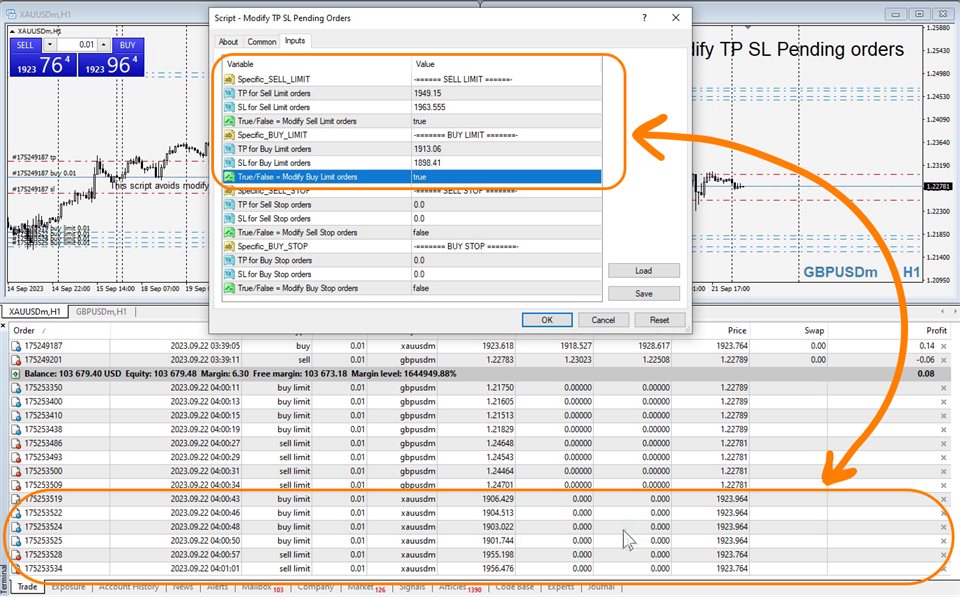This screenshot has height=597, width=960.
Task: Open the GBPUSDm,H1 chart tab
Action: [x=101, y=312]
